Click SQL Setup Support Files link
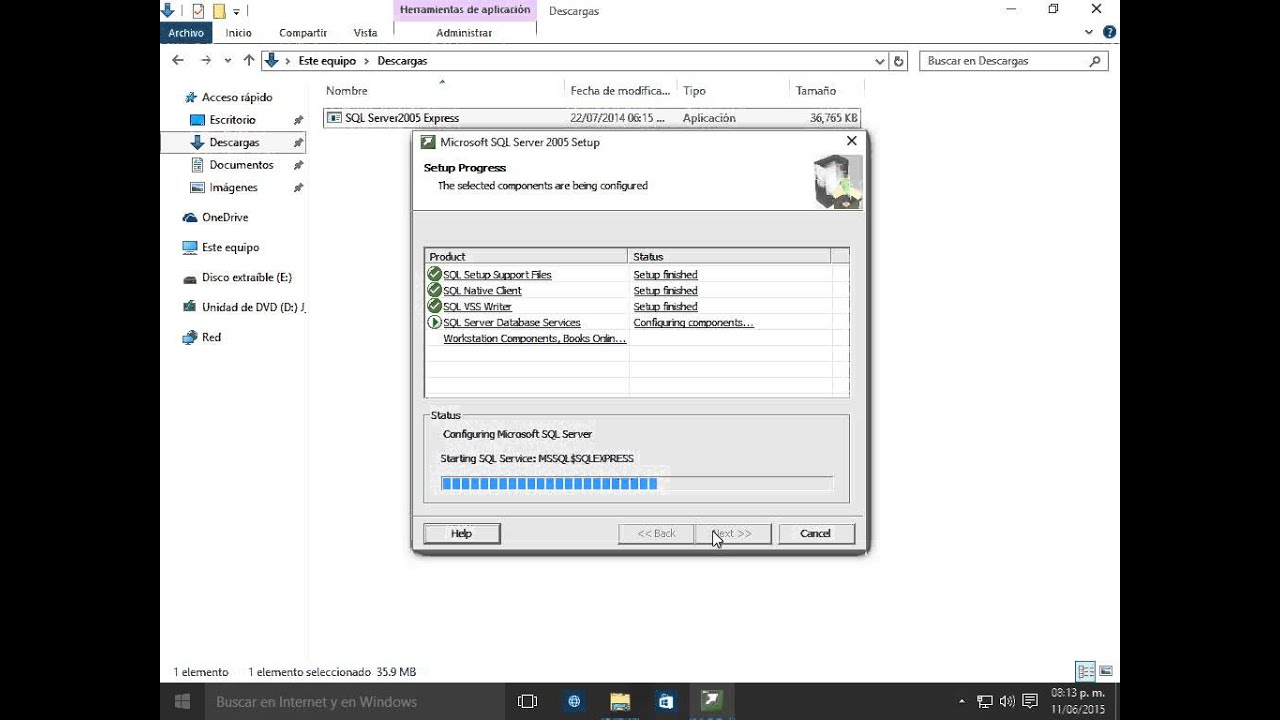 pyautogui.click(x=497, y=275)
